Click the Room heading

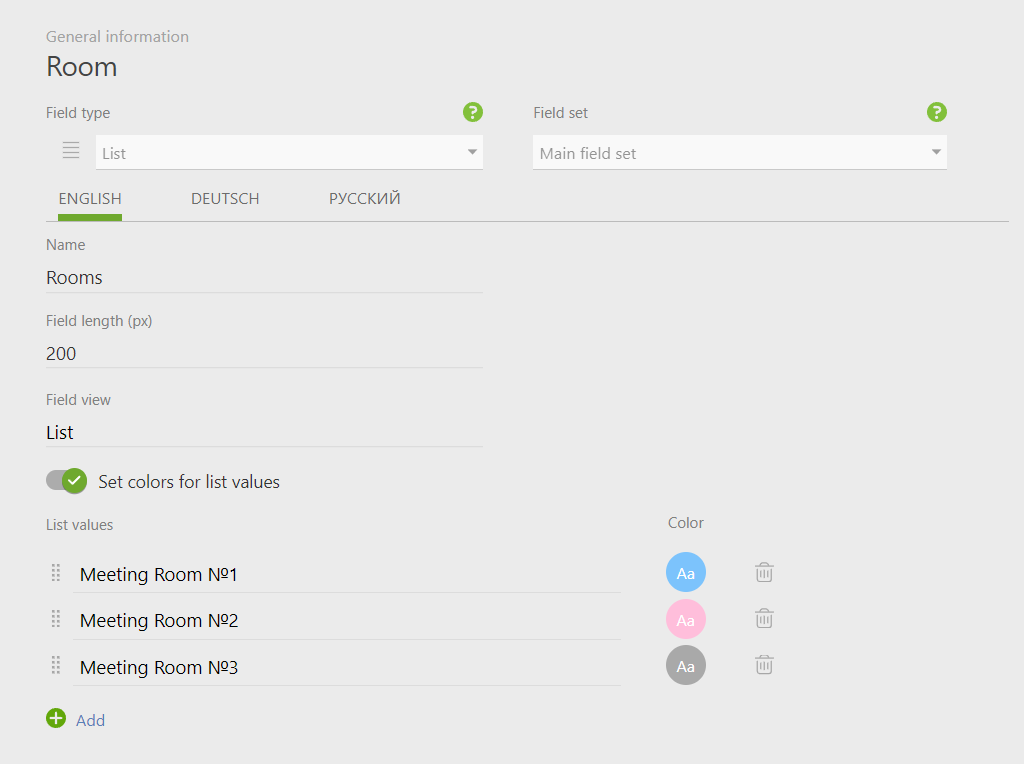pyautogui.click(x=82, y=67)
